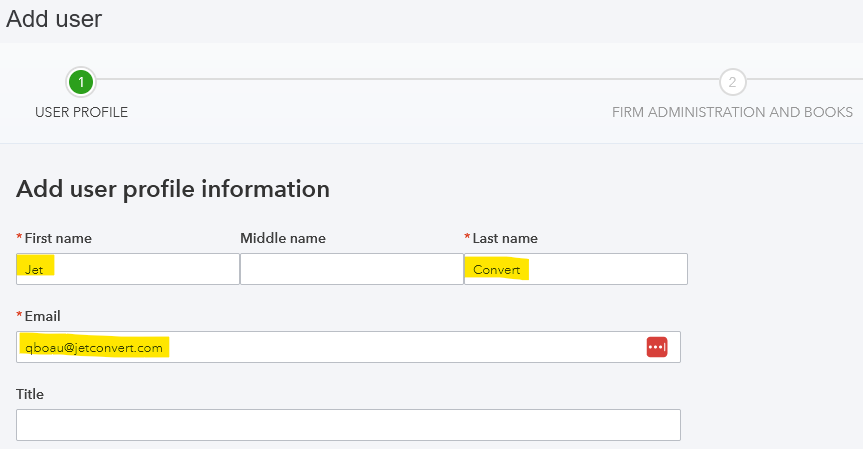Click the green step 1 circle
The height and width of the screenshot is (449, 863).
tap(81, 82)
